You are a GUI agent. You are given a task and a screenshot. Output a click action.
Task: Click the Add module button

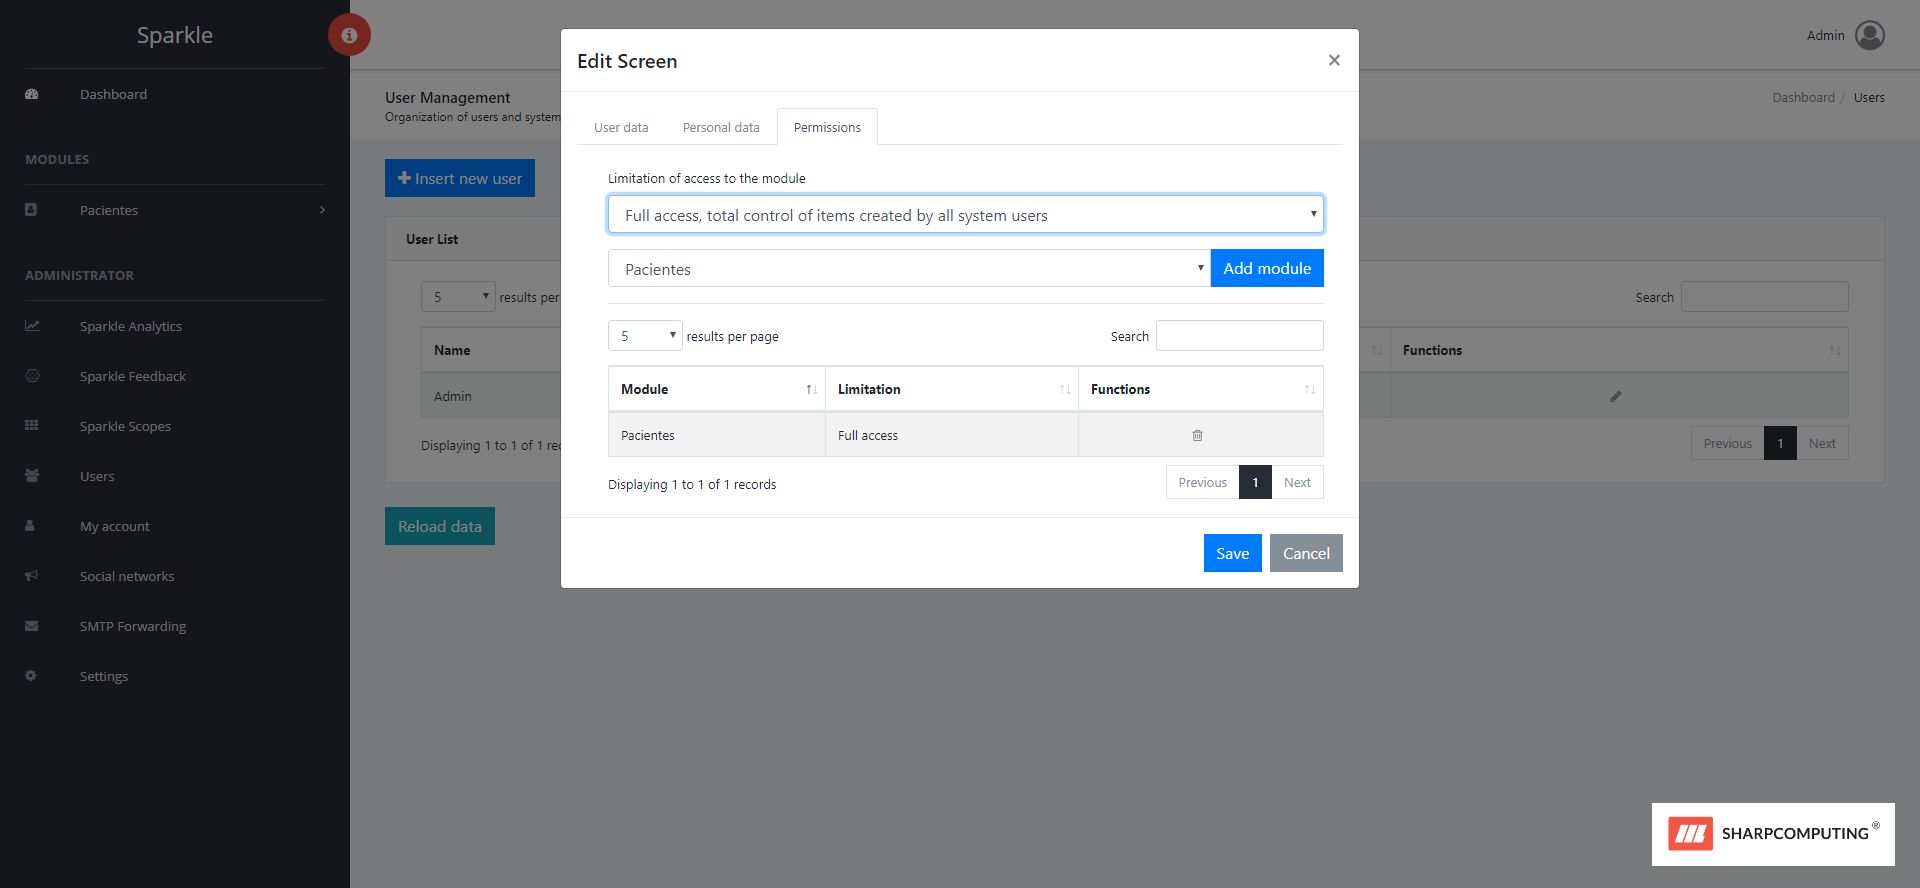[1267, 268]
